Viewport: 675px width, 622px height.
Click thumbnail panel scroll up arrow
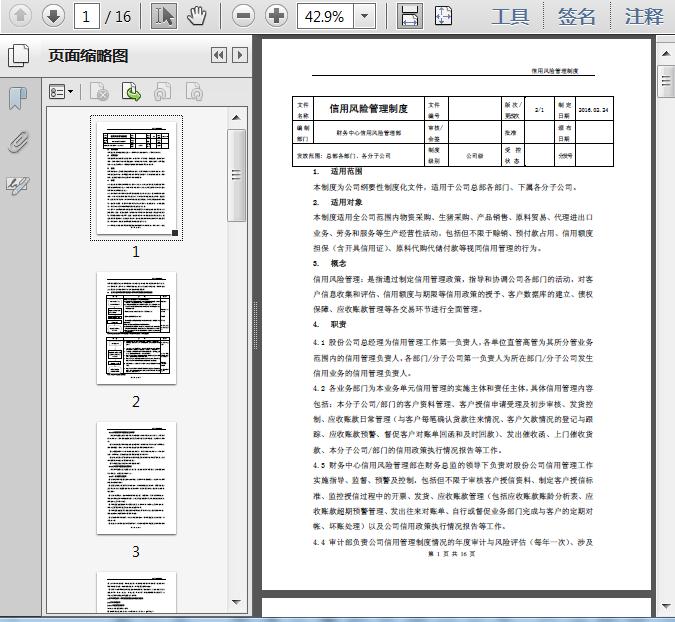(236, 118)
